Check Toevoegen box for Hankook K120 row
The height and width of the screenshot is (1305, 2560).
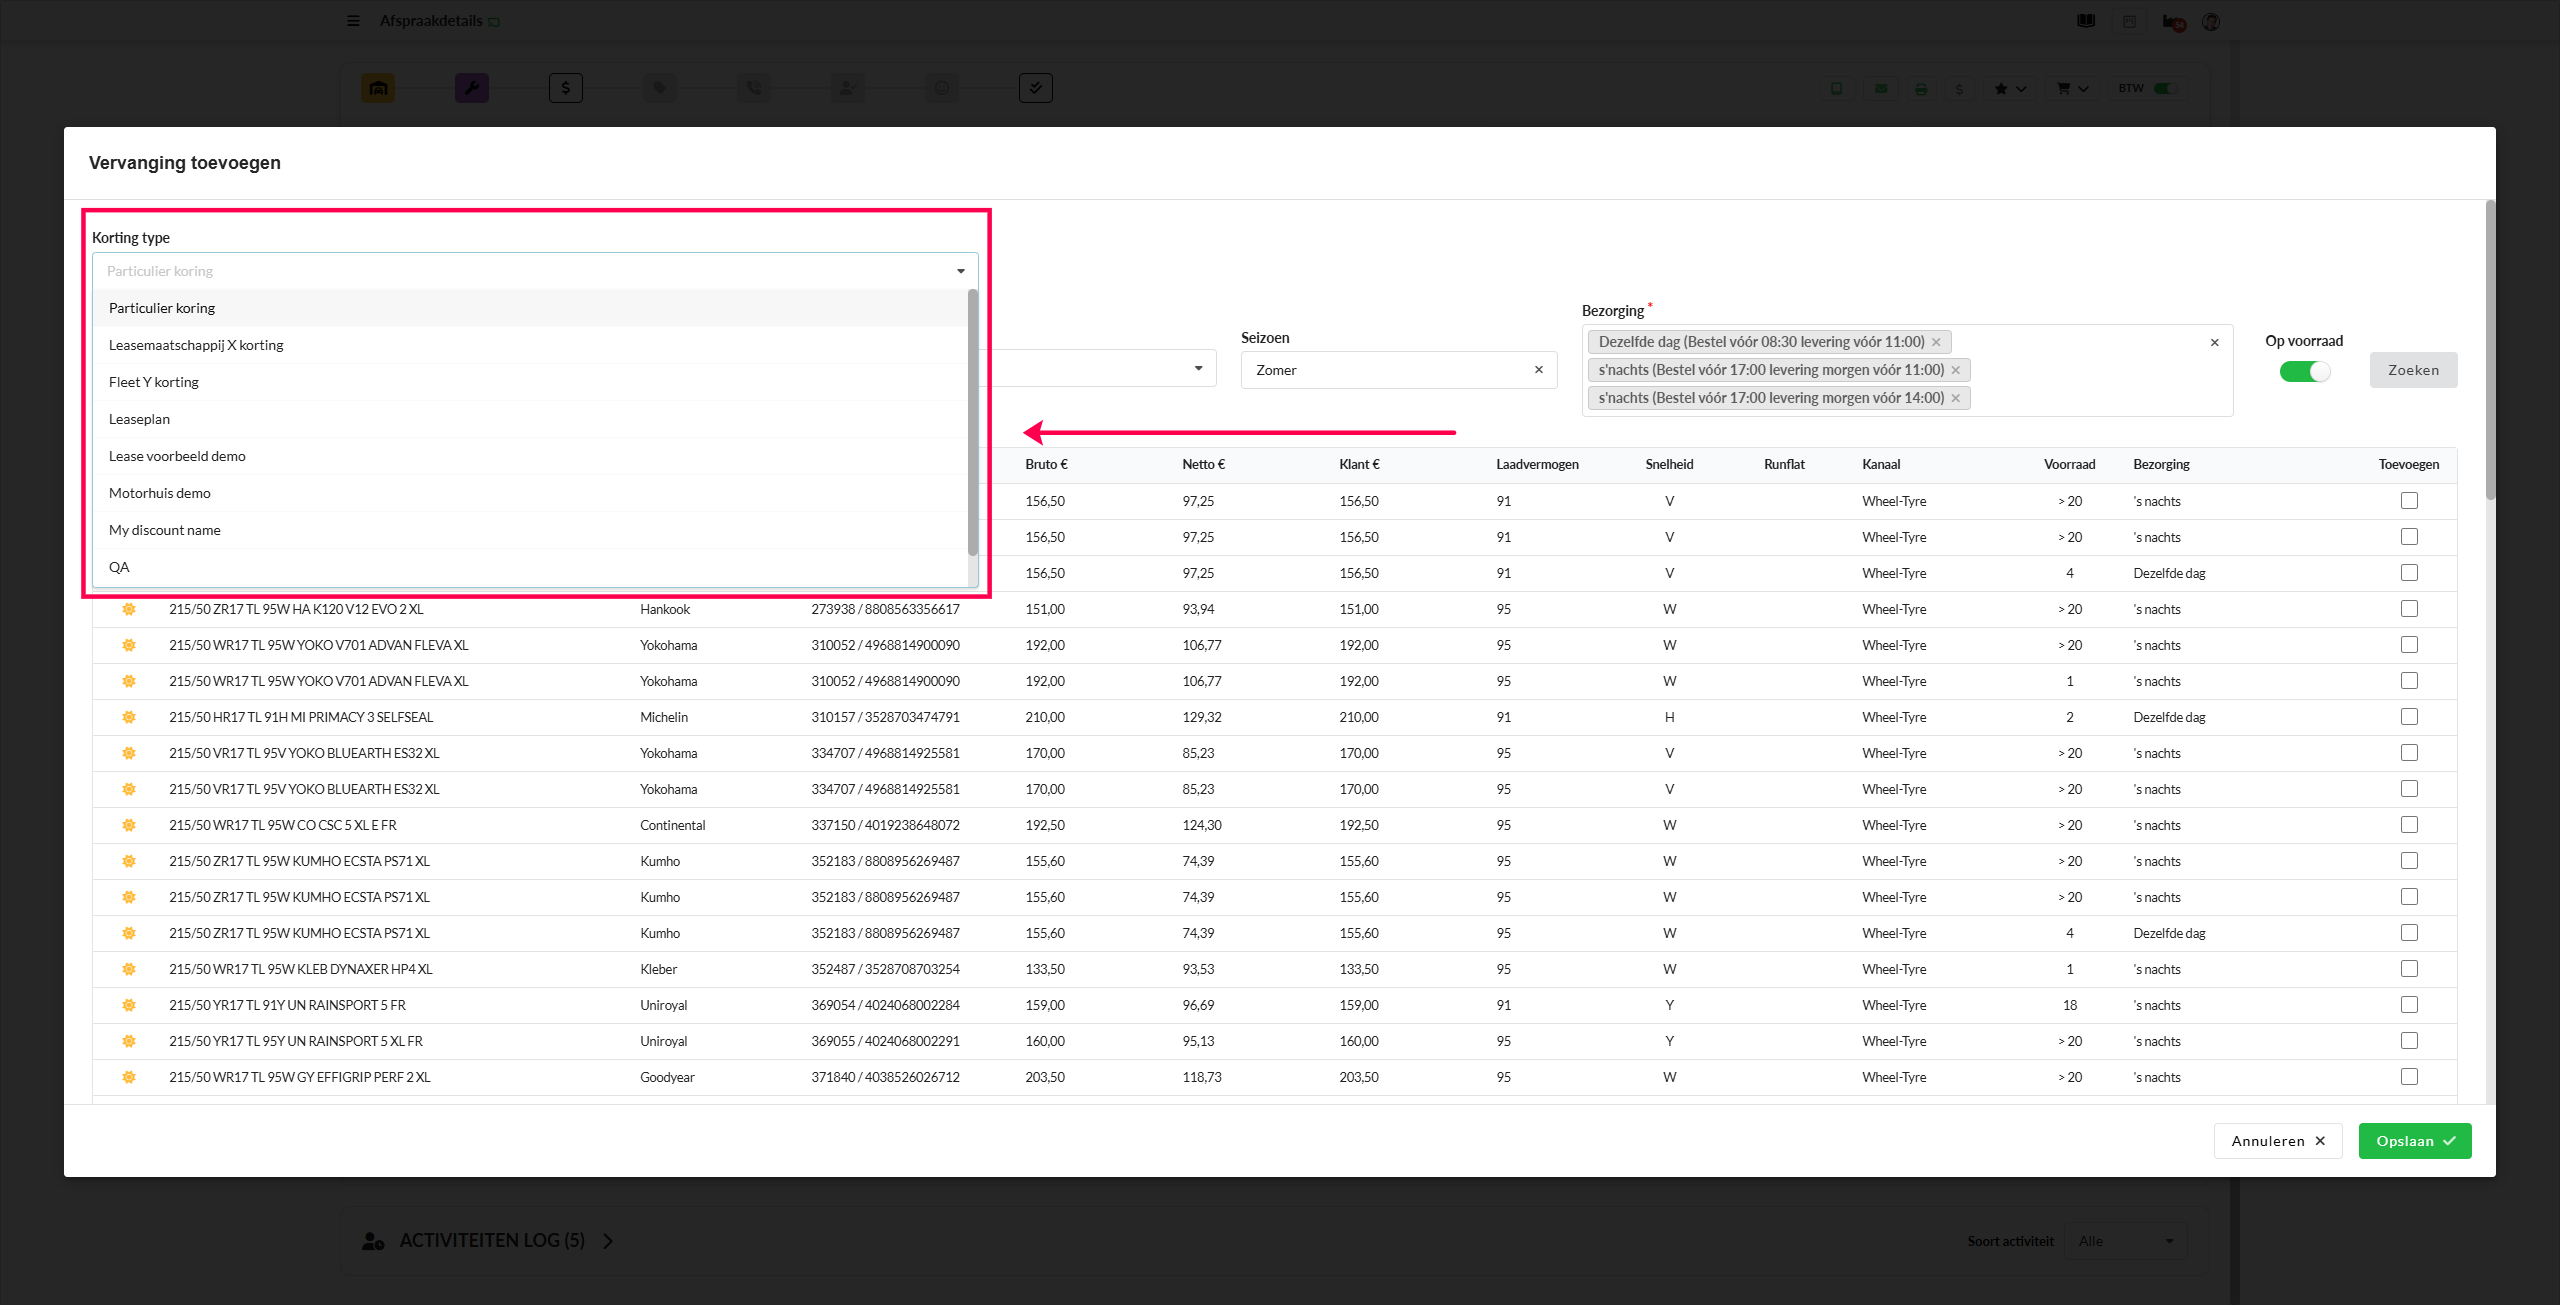click(2409, 609)
